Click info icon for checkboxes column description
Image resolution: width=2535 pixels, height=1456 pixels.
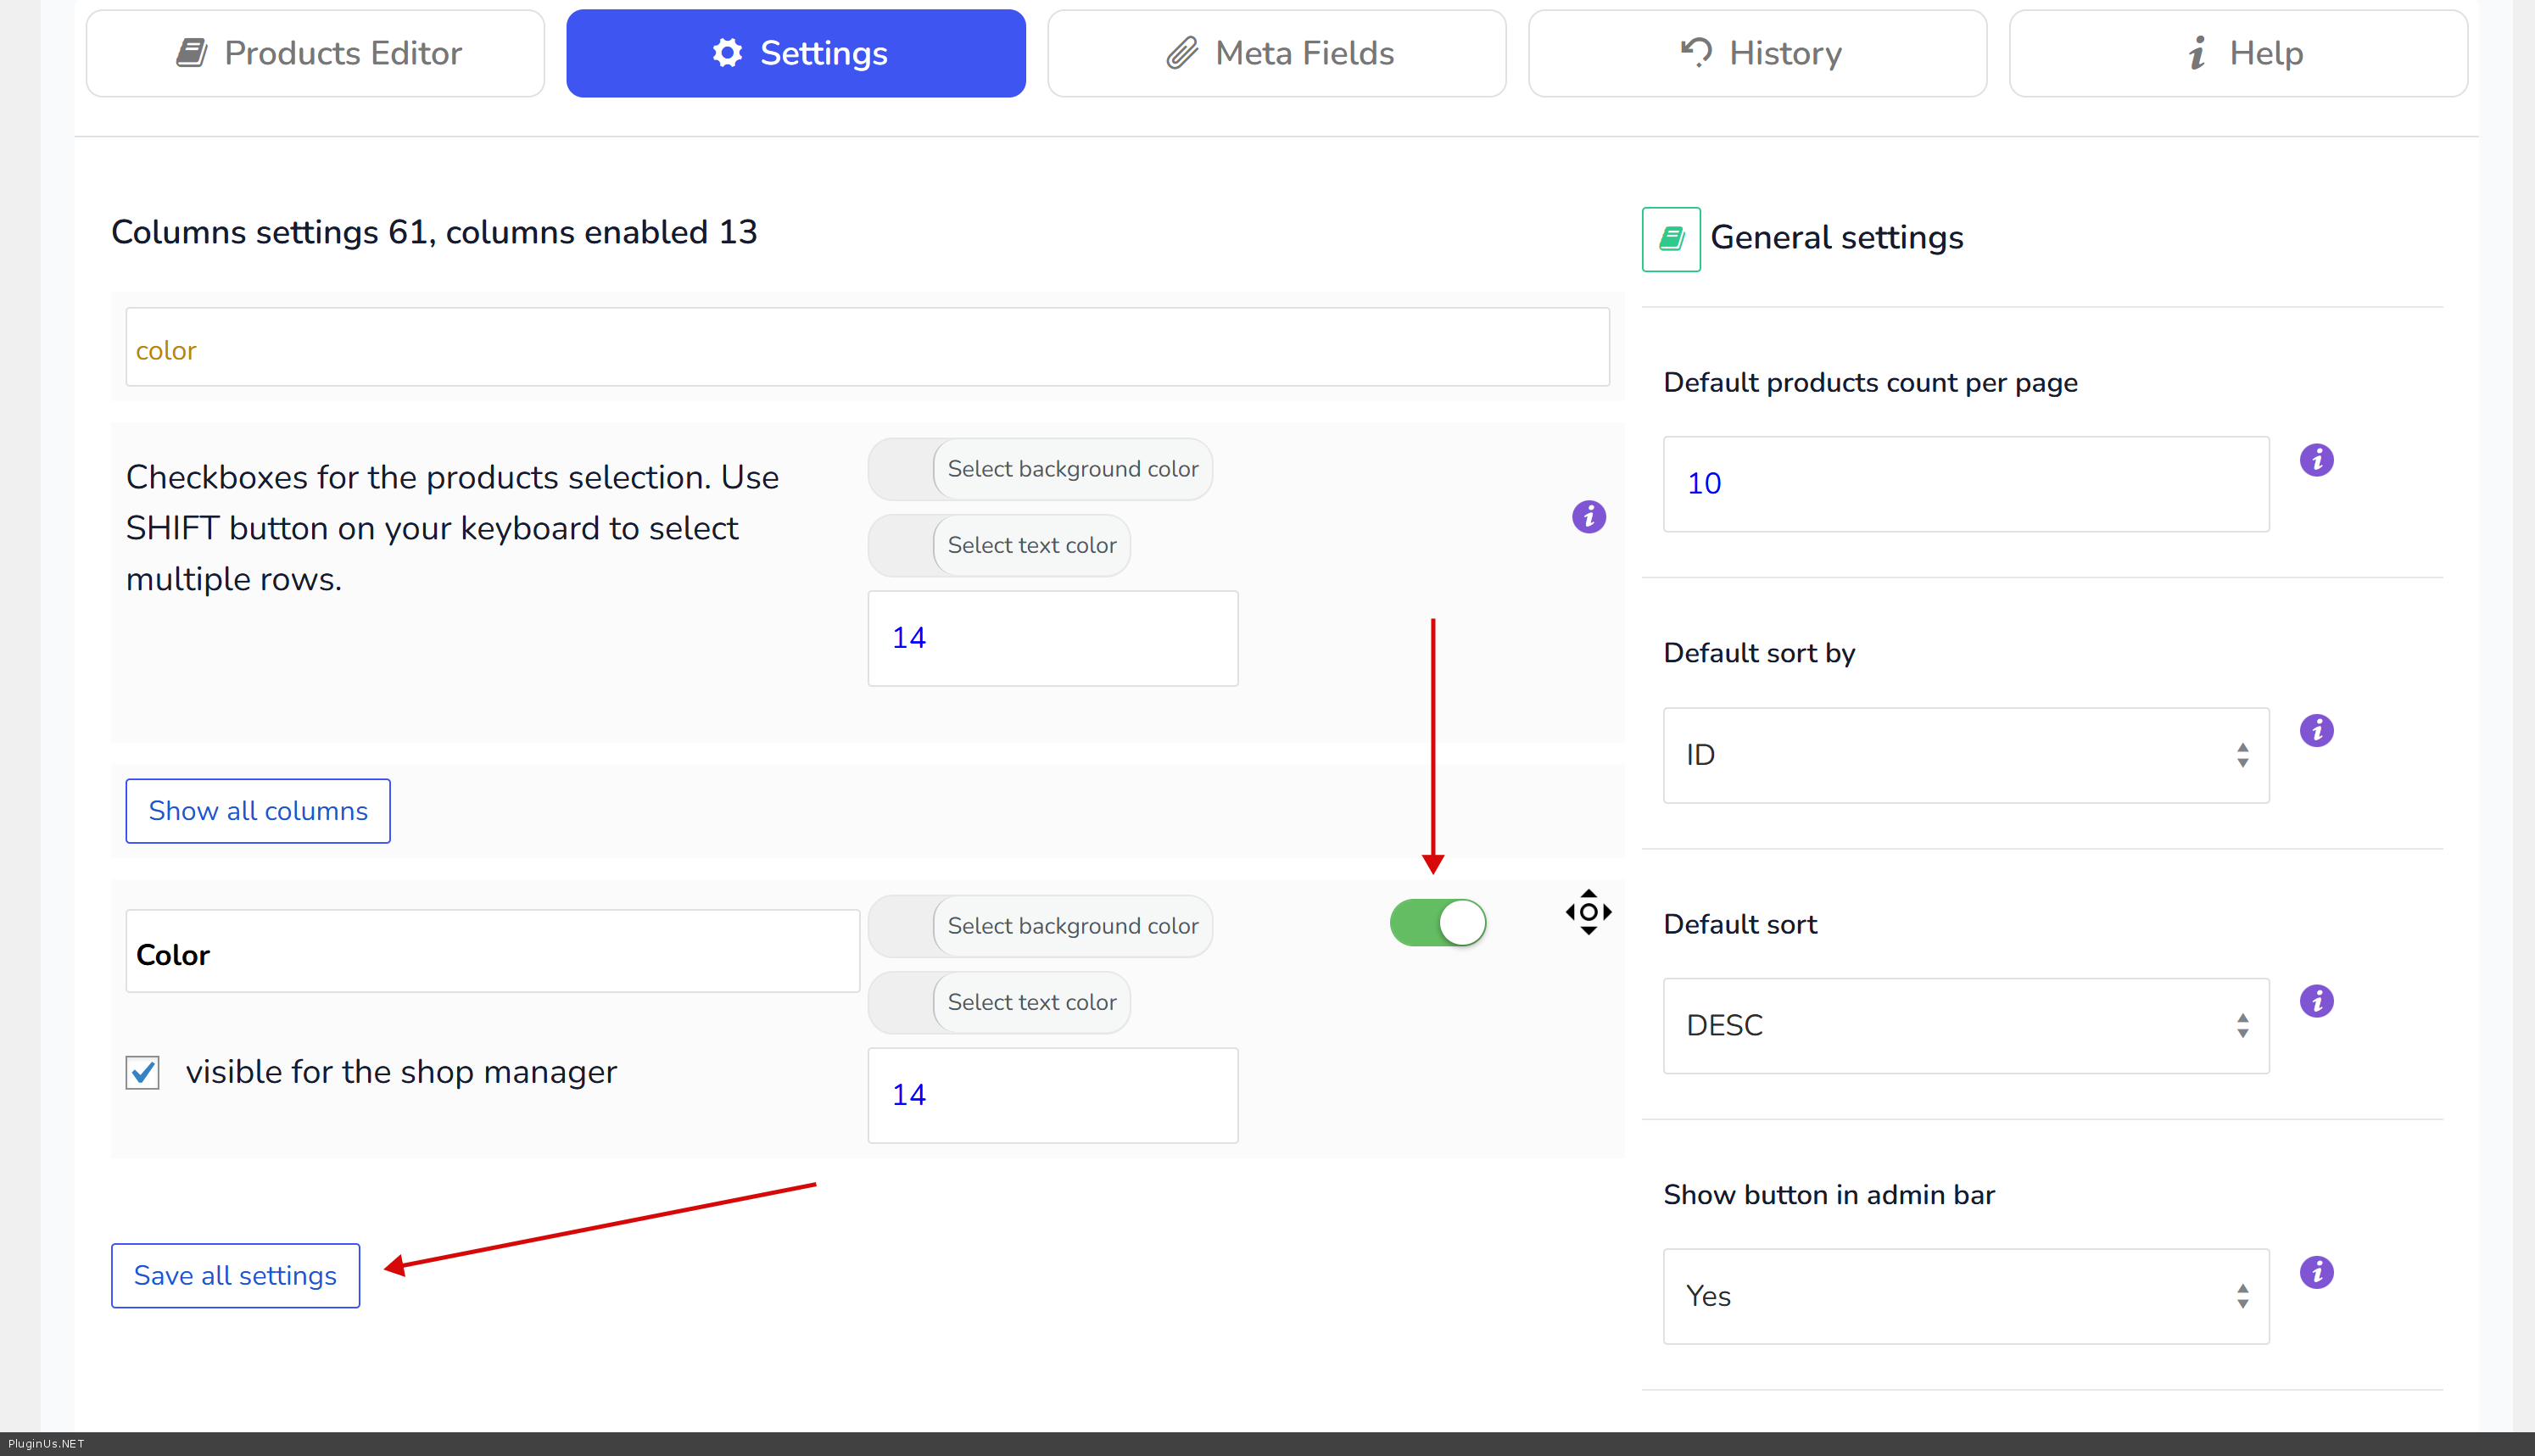(1588, 517)
